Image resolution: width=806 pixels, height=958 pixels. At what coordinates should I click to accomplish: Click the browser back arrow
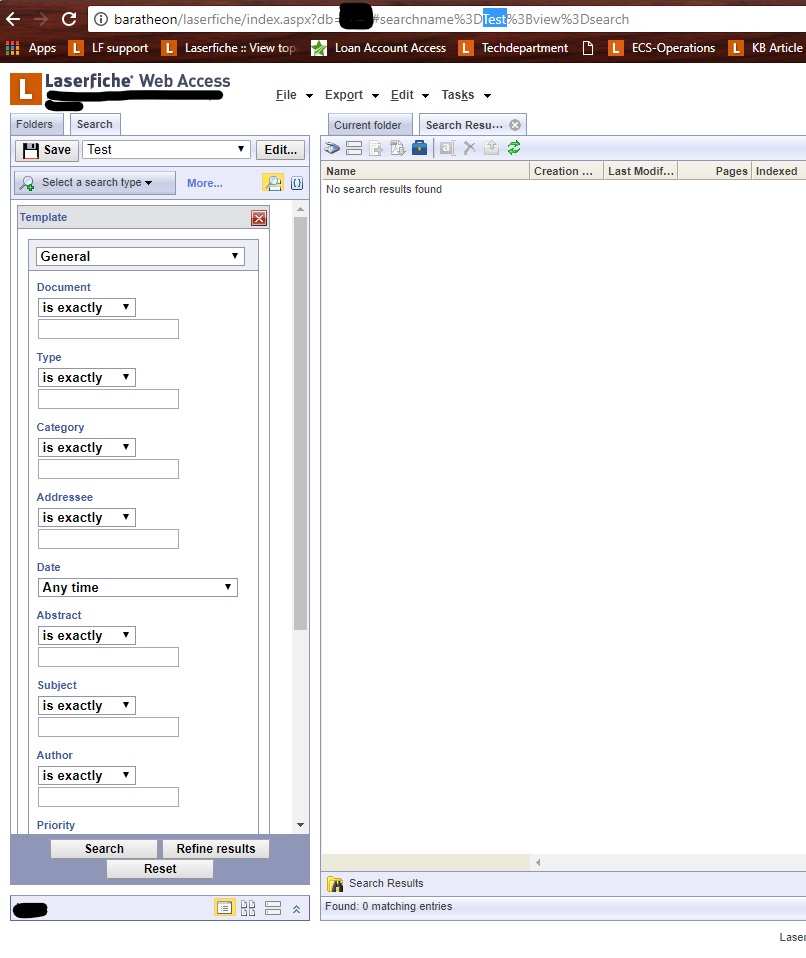tap(13, 19)
